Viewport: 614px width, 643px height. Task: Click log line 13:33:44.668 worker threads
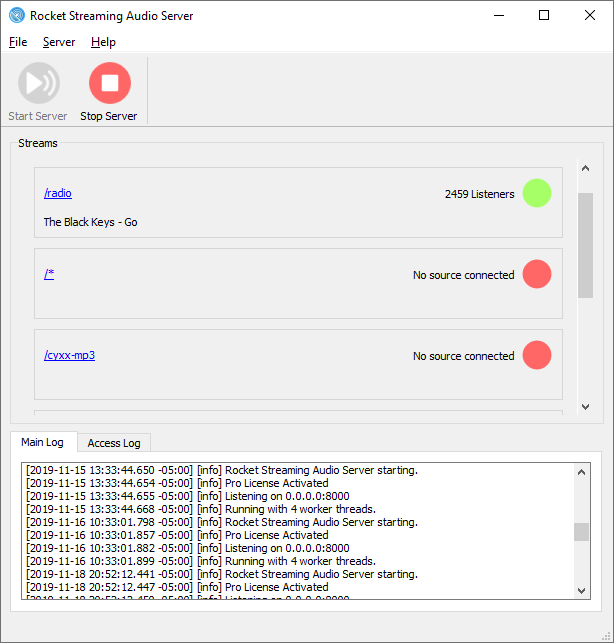(201, 509)
